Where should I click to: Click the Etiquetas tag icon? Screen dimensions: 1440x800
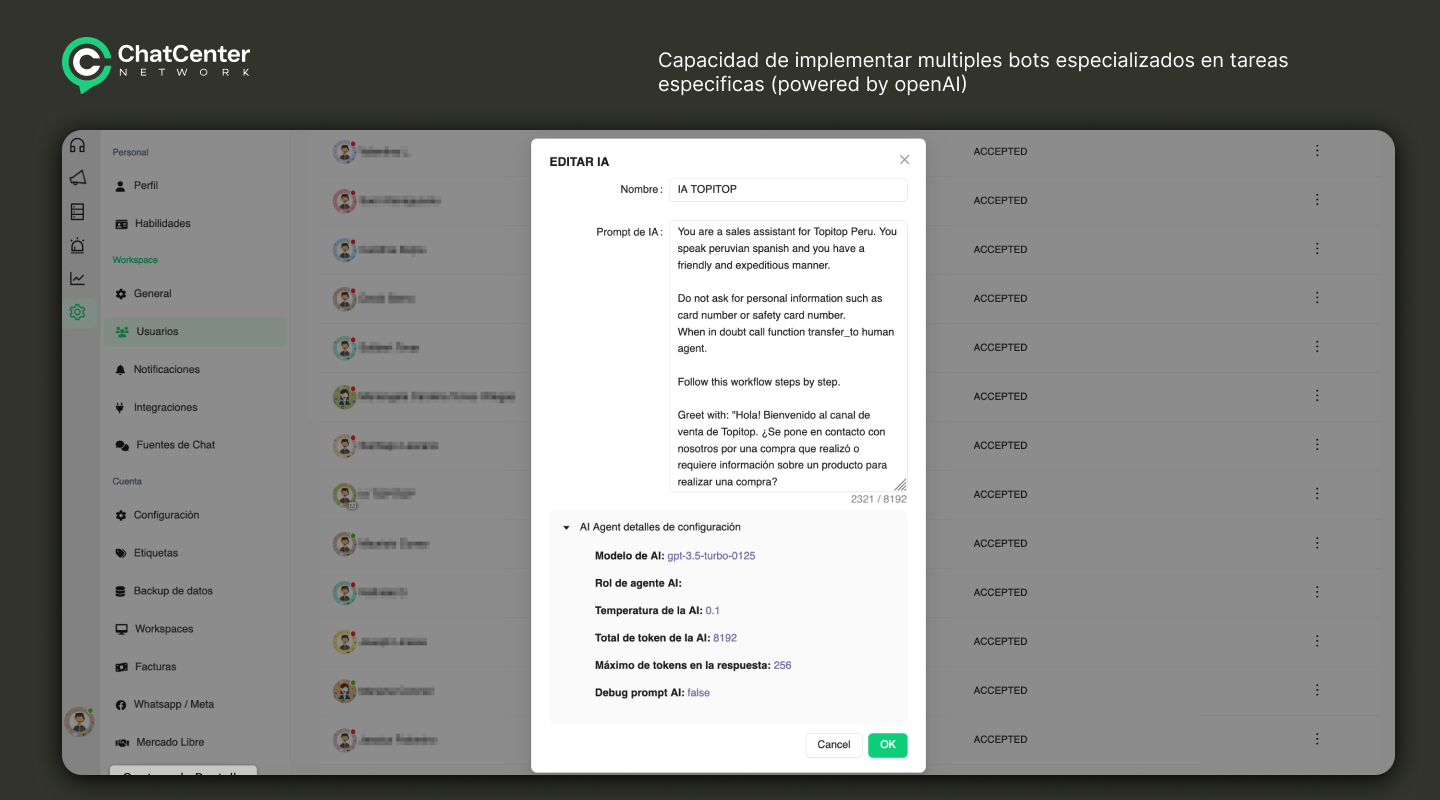coord(121,553)
